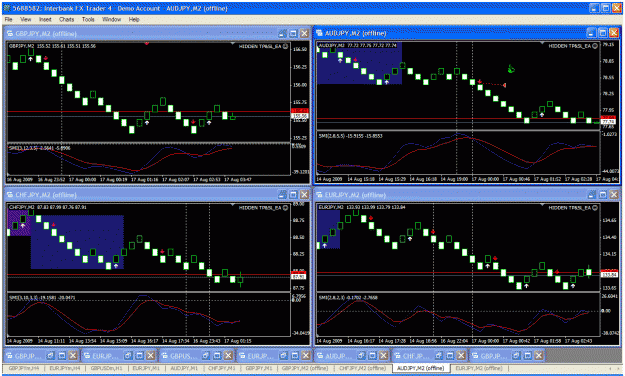Switch to the CHFJPY,M1 chart tab

222,368
